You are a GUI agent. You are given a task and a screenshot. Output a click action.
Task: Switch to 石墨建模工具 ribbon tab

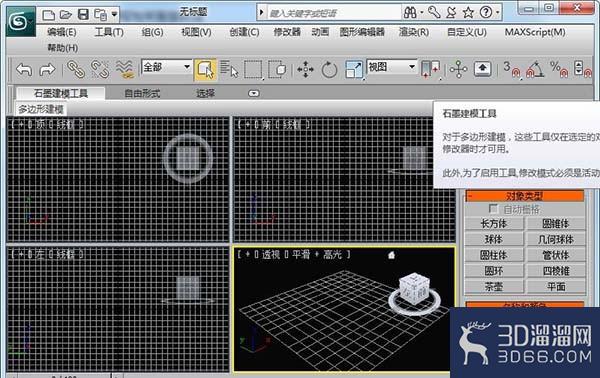coord(61,93)
